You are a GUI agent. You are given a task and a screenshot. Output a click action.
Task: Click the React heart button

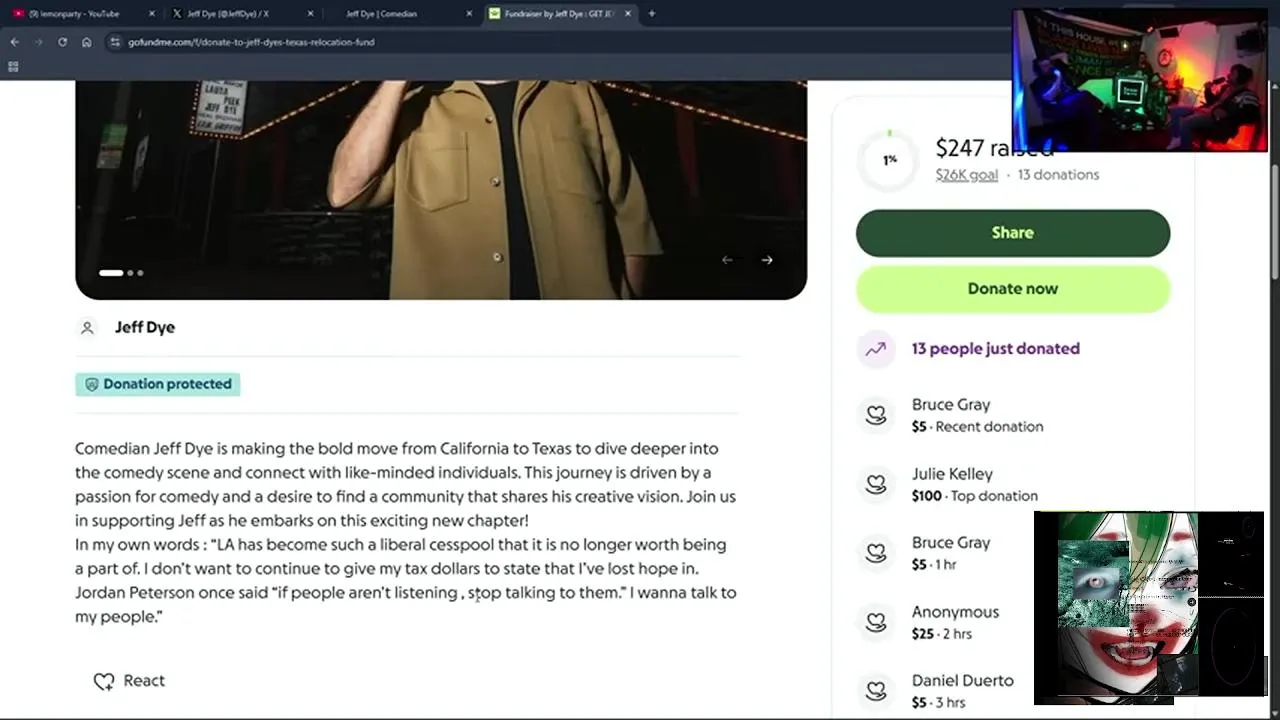coord(129,681)
